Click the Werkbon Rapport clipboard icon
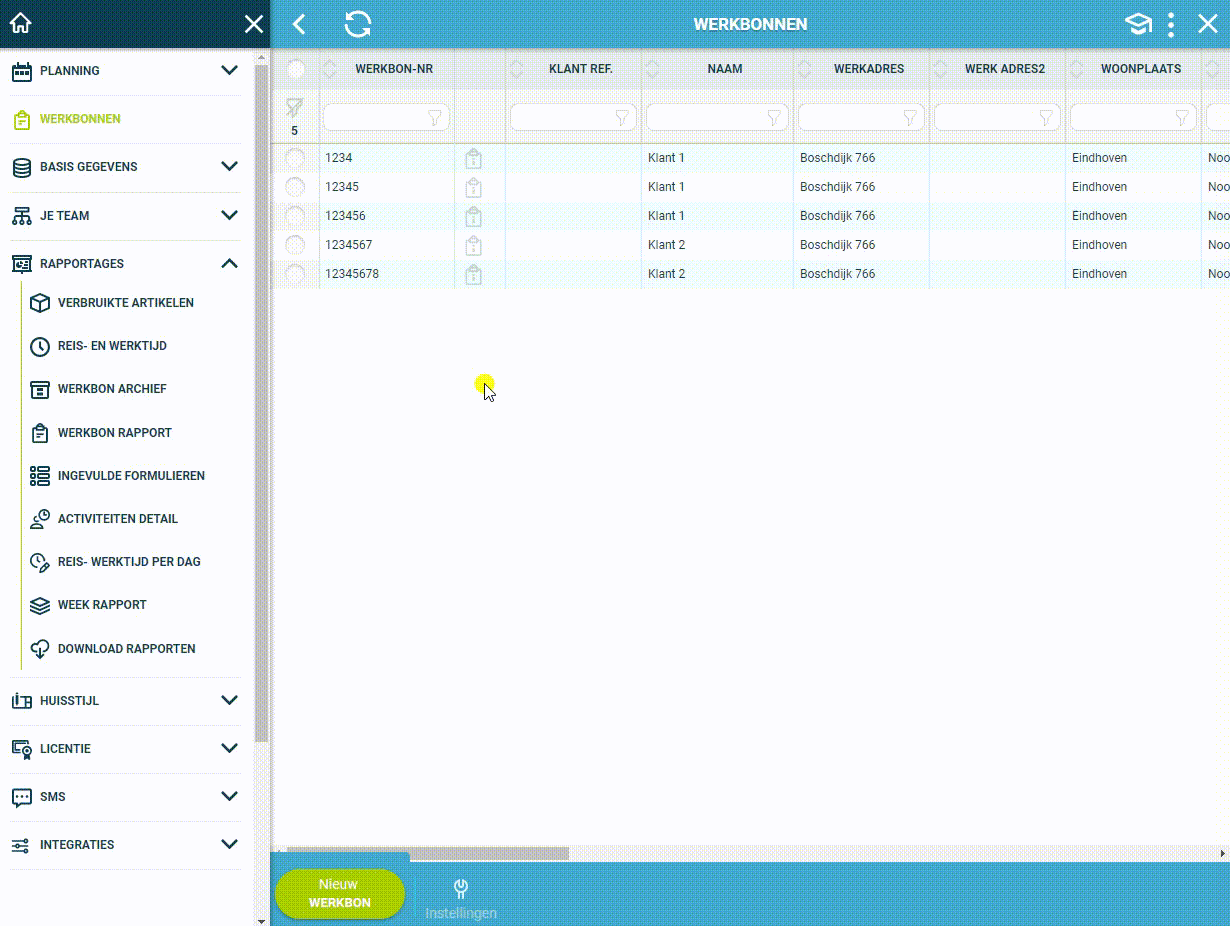 point(39,433)
